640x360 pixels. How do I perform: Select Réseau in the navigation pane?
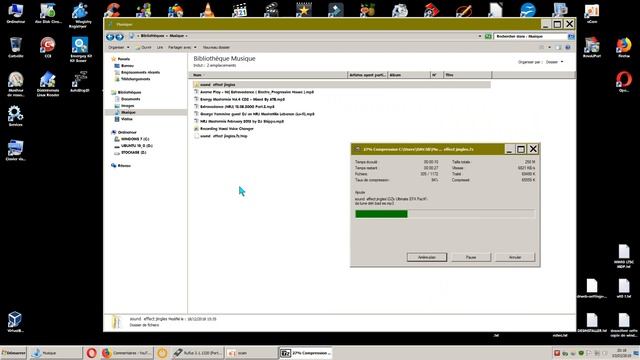(124, 166)
